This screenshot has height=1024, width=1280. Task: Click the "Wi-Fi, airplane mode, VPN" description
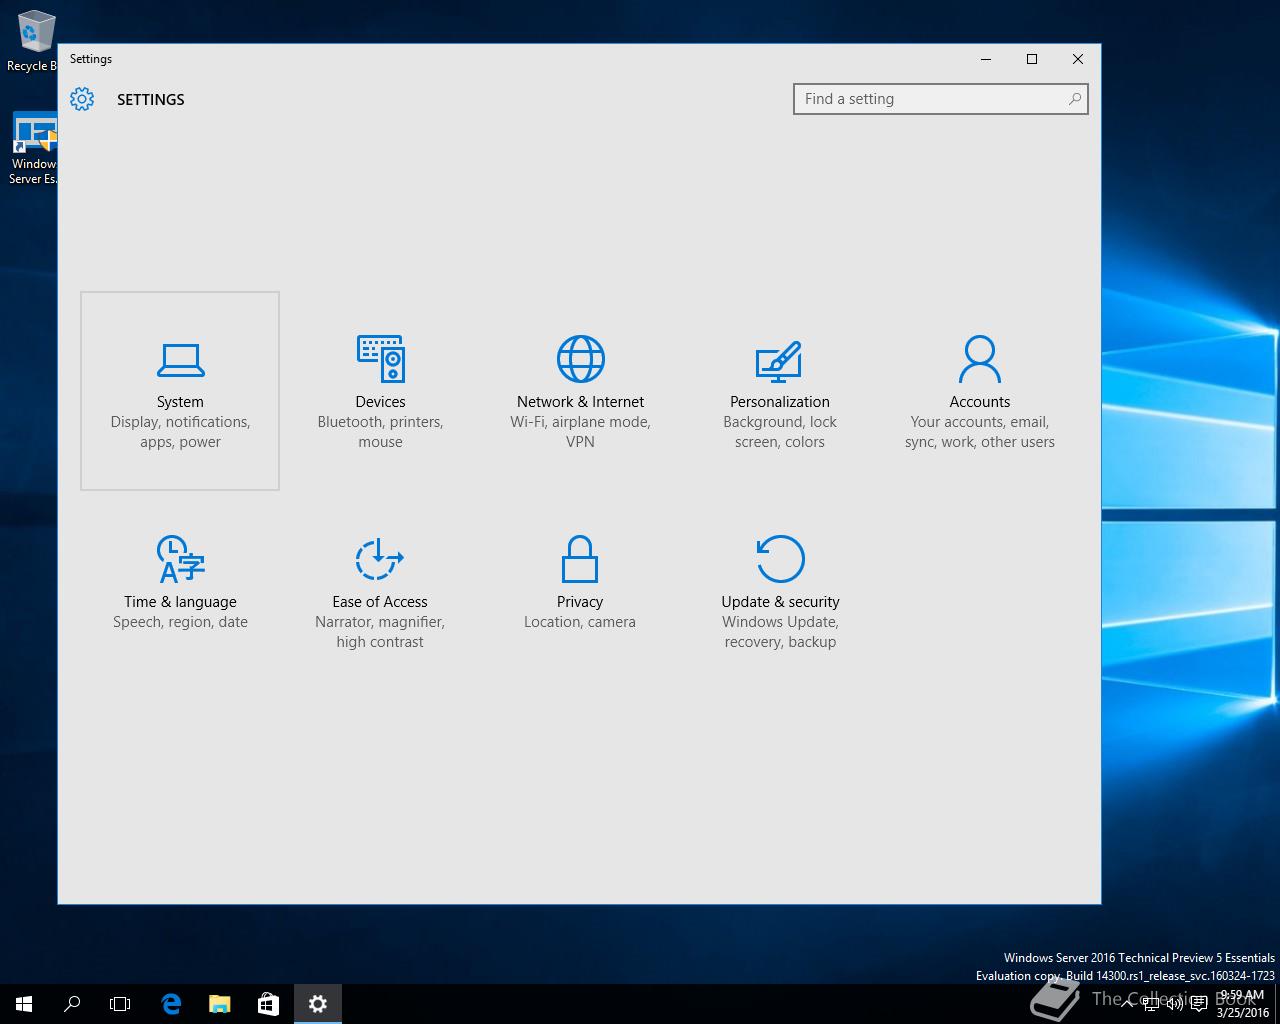click(x=580, y=432)
